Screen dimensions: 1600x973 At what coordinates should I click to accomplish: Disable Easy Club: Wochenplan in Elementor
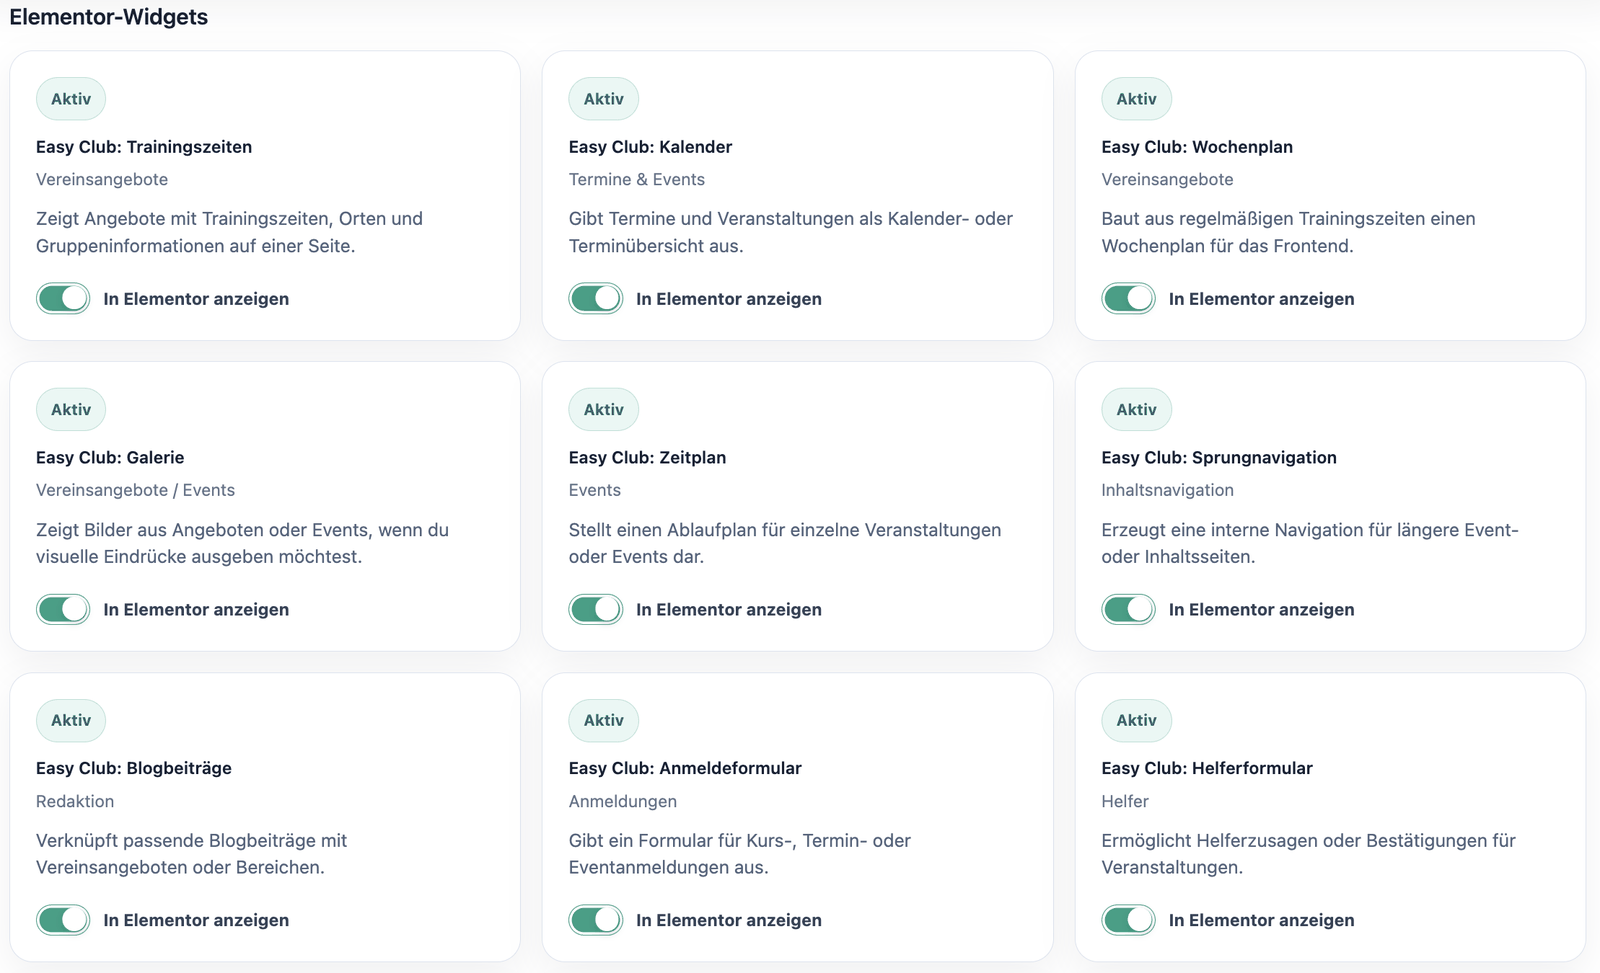(1129, 298)
